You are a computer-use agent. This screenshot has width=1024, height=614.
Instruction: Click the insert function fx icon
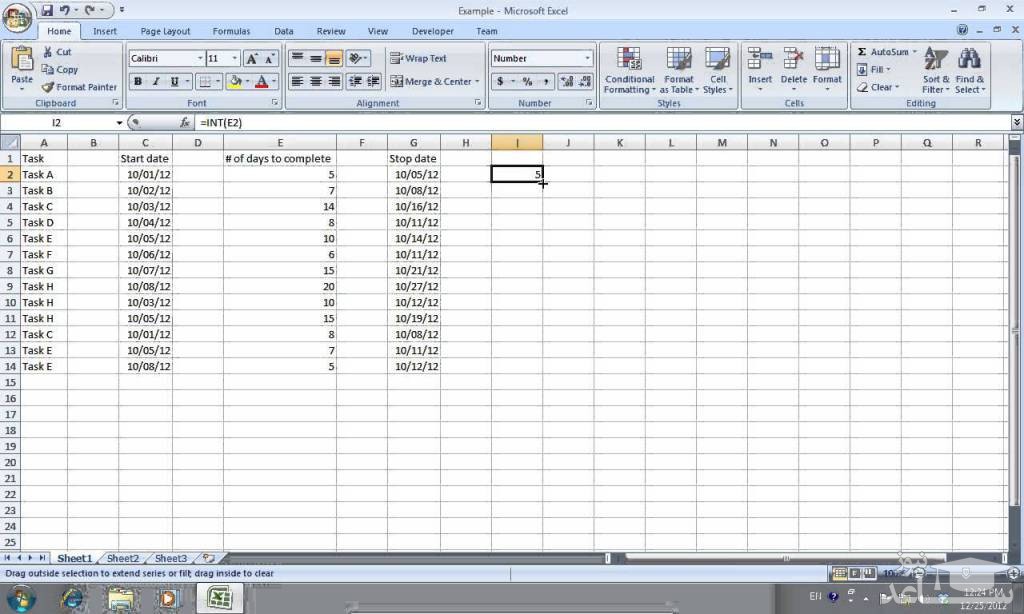(185, 123)
